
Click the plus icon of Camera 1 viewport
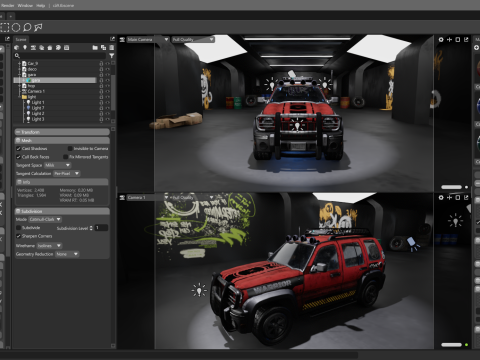click(x=449, y=197)
